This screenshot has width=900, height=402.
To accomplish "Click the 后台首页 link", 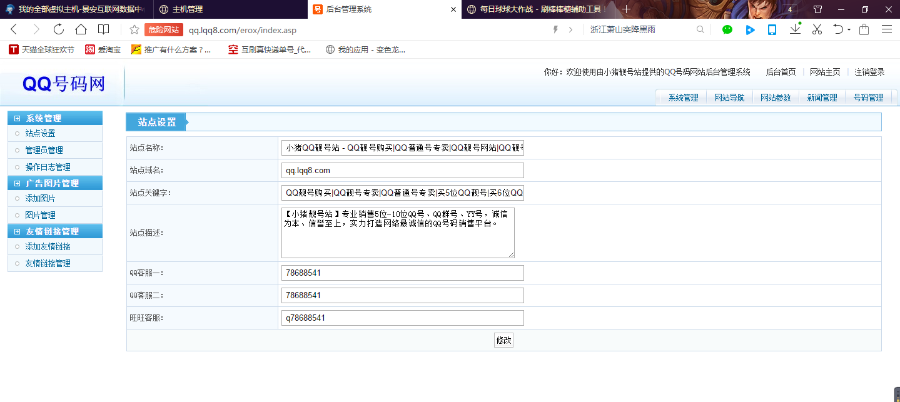I will point(781,72).
